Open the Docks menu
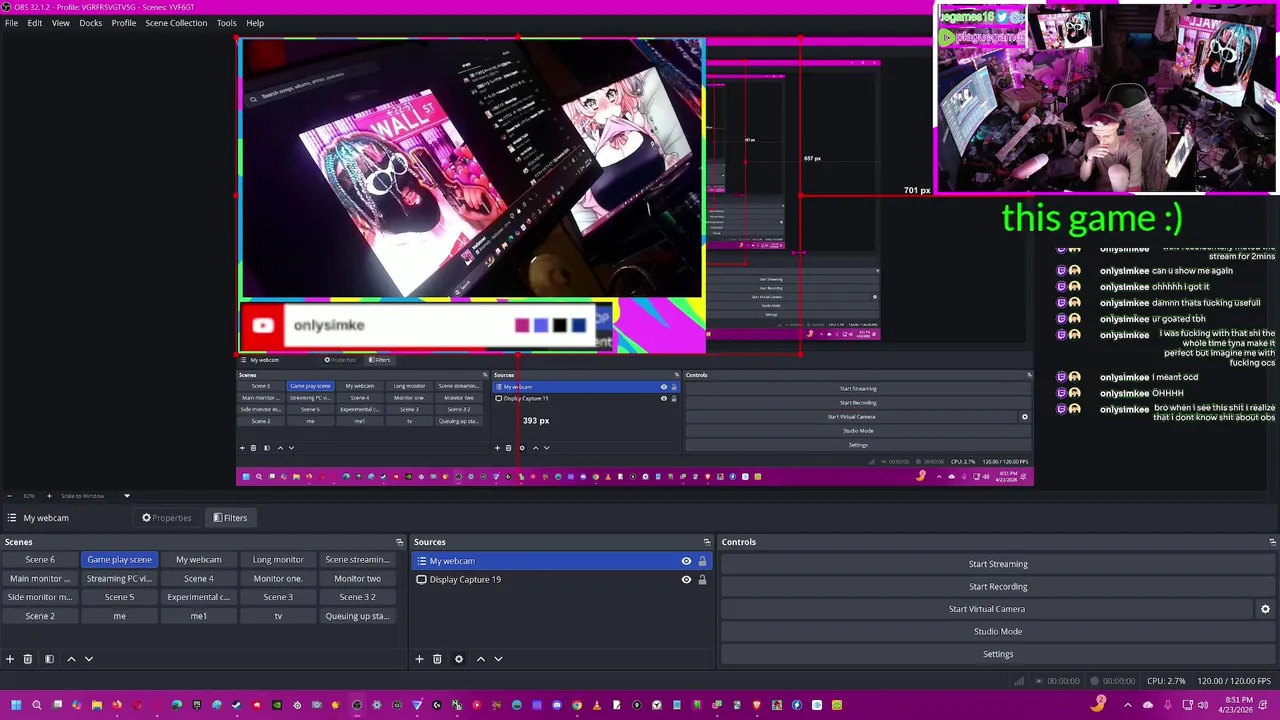This screenshot has height=720, width=1280. pos(91,23)
